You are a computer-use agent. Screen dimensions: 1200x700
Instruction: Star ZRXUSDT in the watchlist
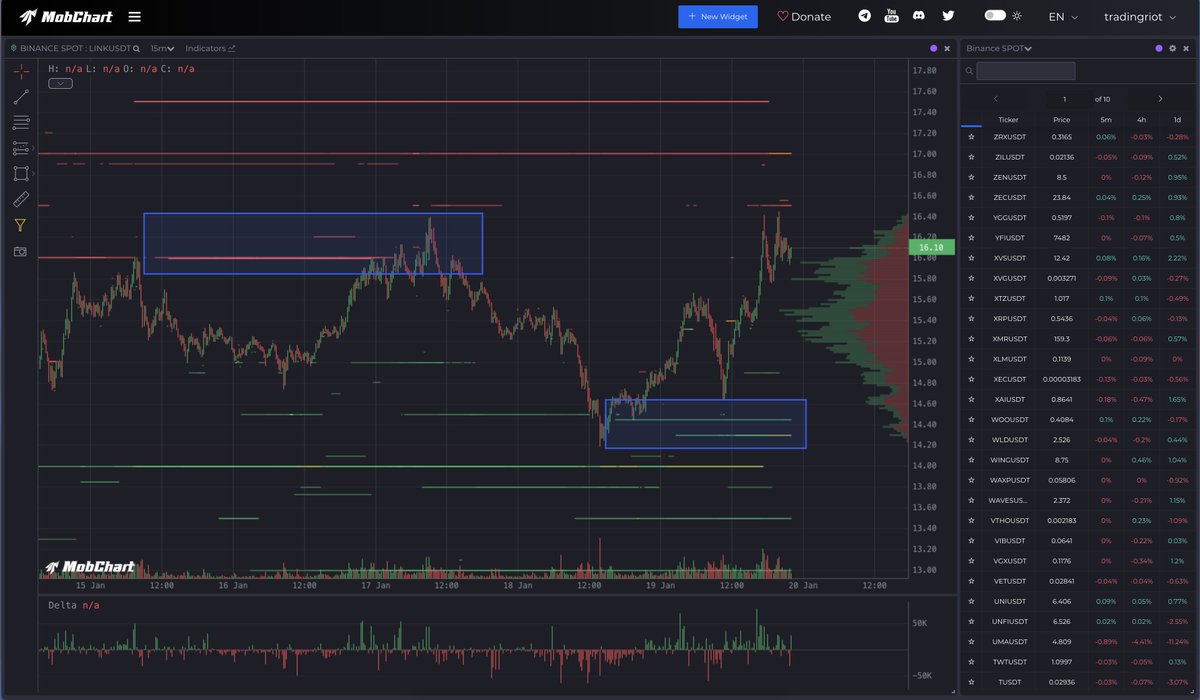971,136
